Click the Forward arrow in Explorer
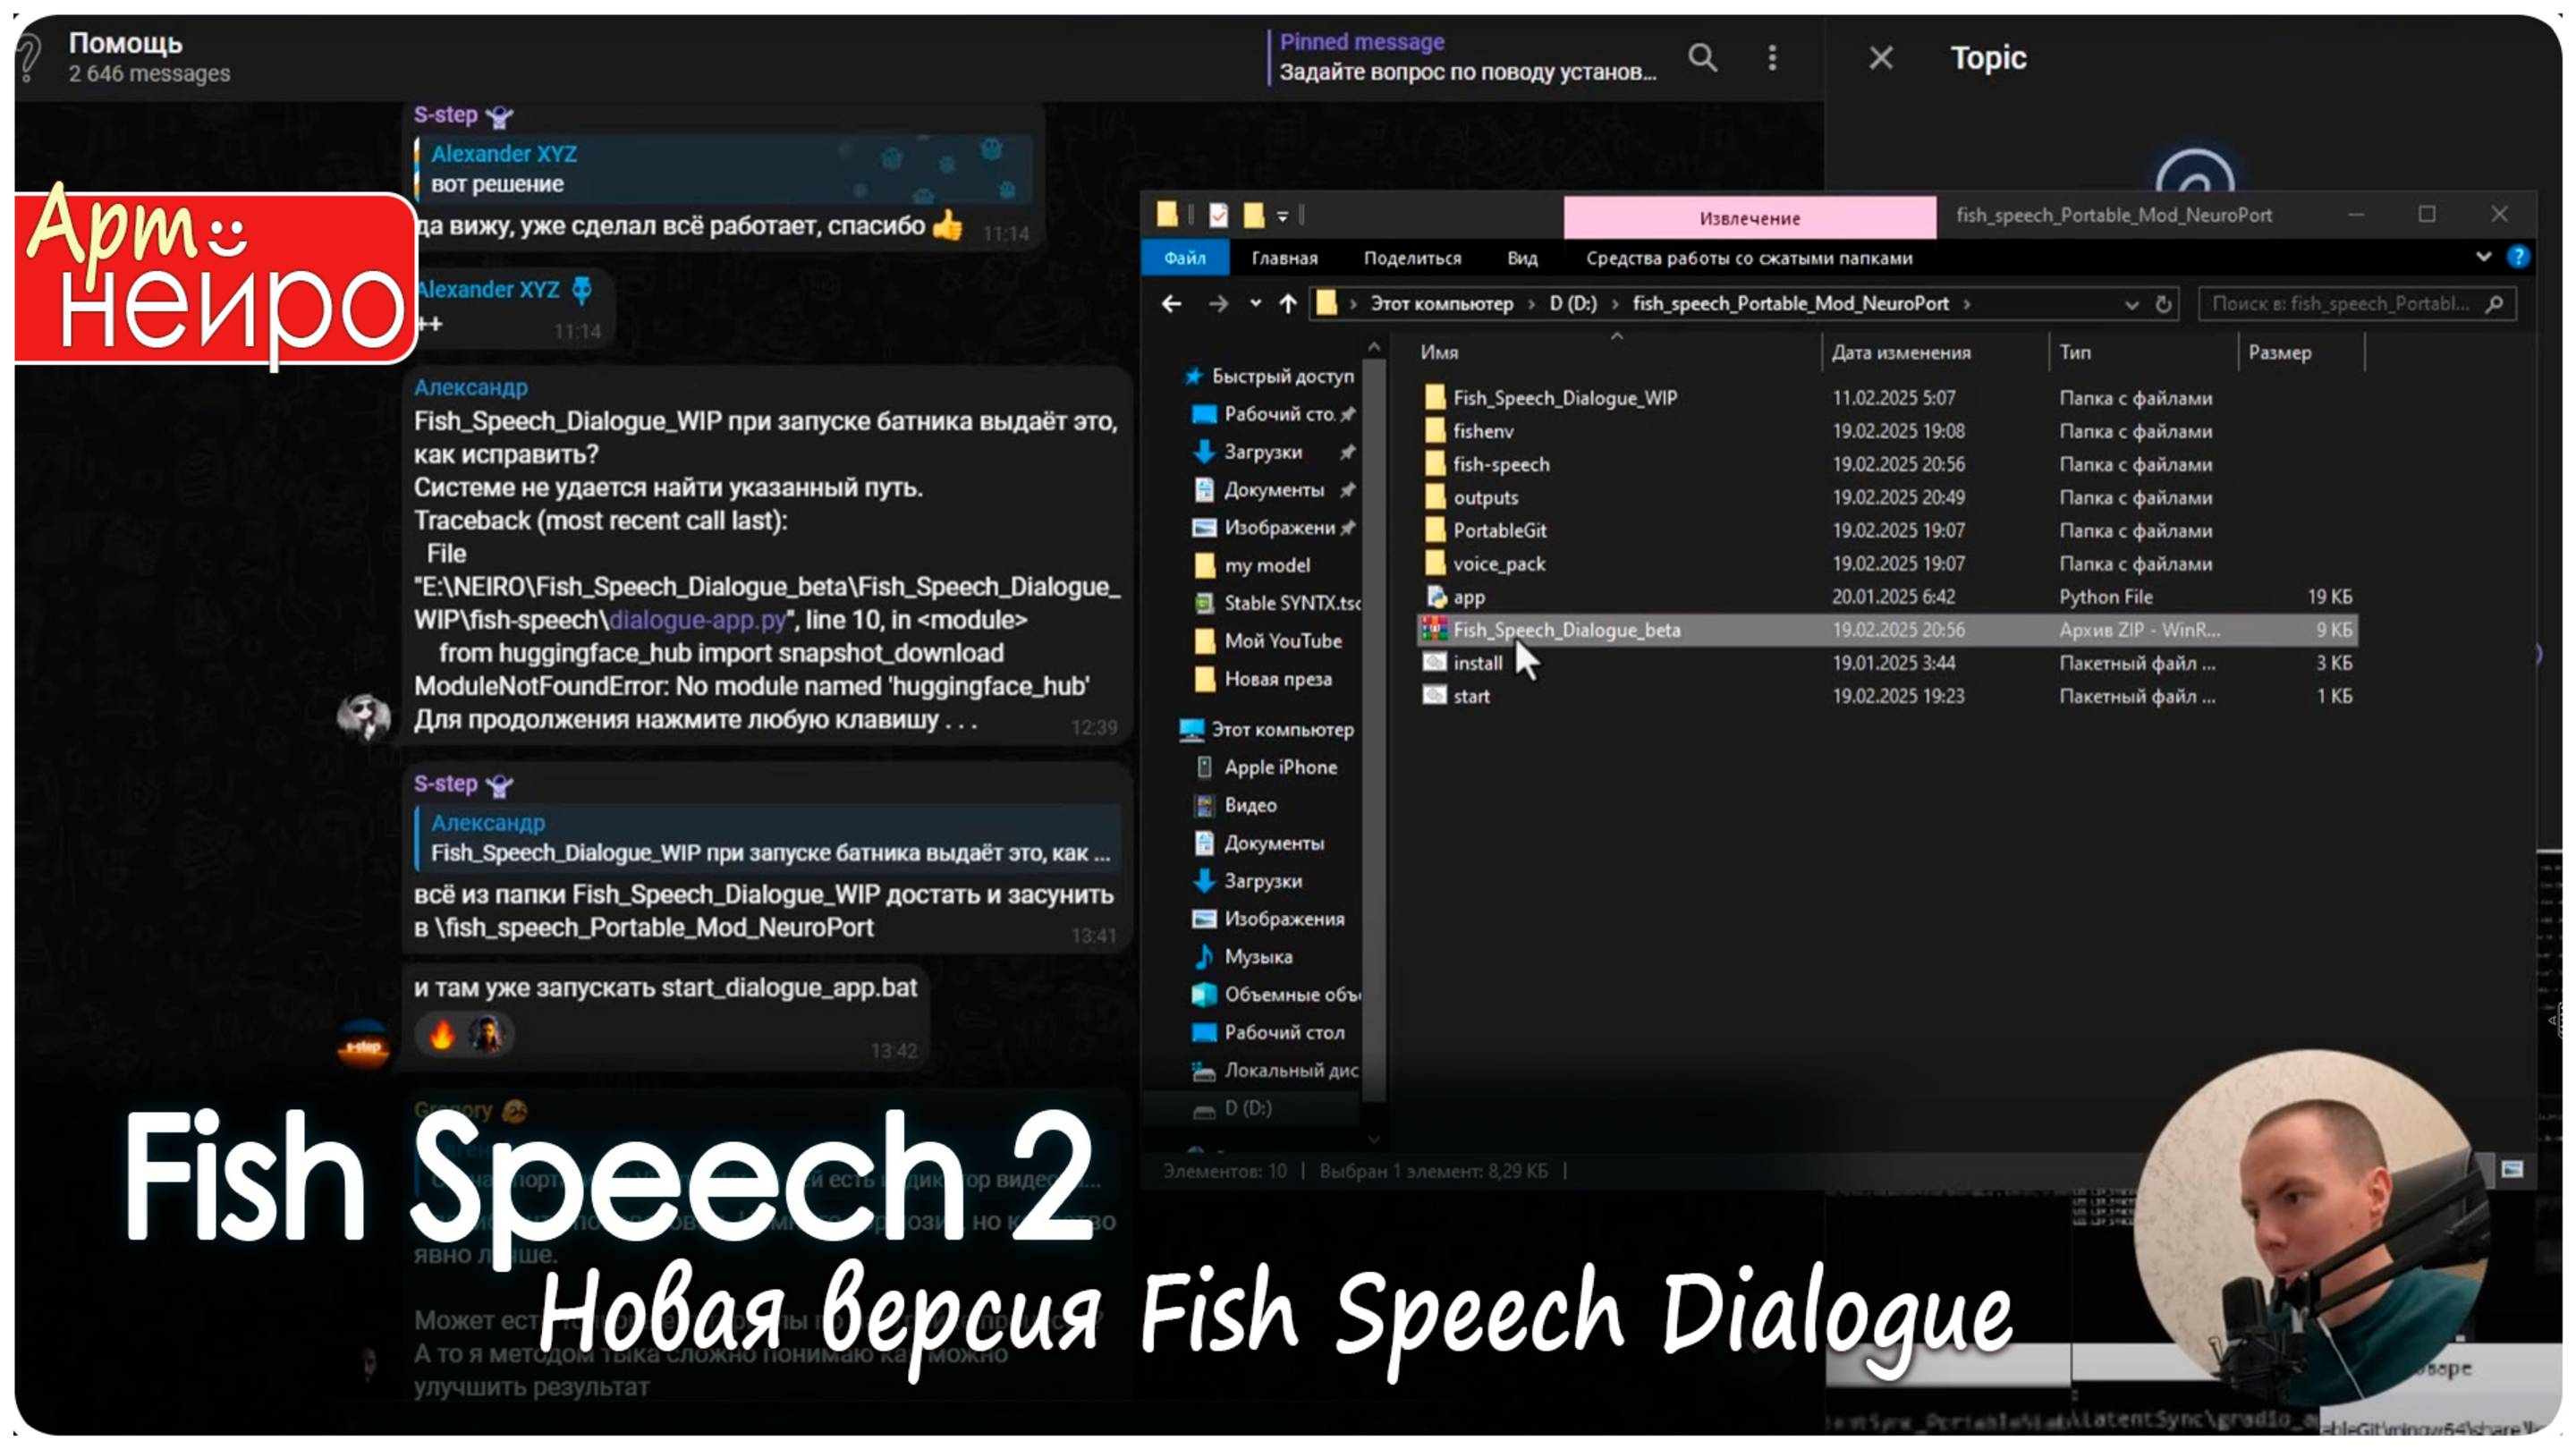 (1217, 303)
